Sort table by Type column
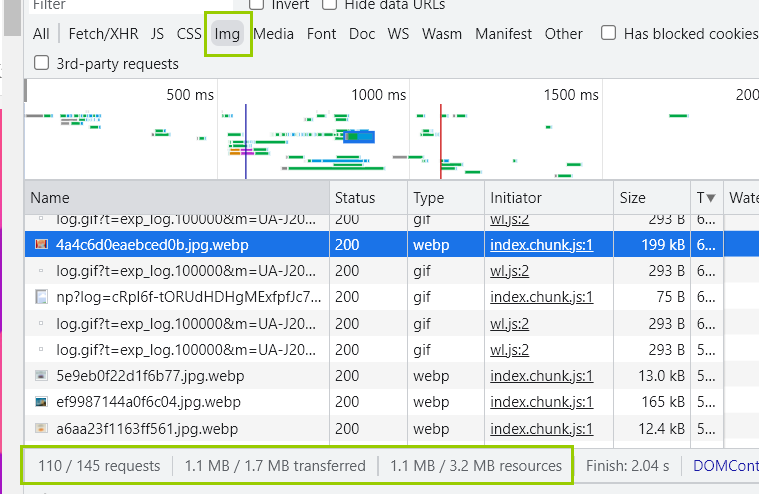Image resolution: width=759 pixels, height=494 pixels. [446, 197]
